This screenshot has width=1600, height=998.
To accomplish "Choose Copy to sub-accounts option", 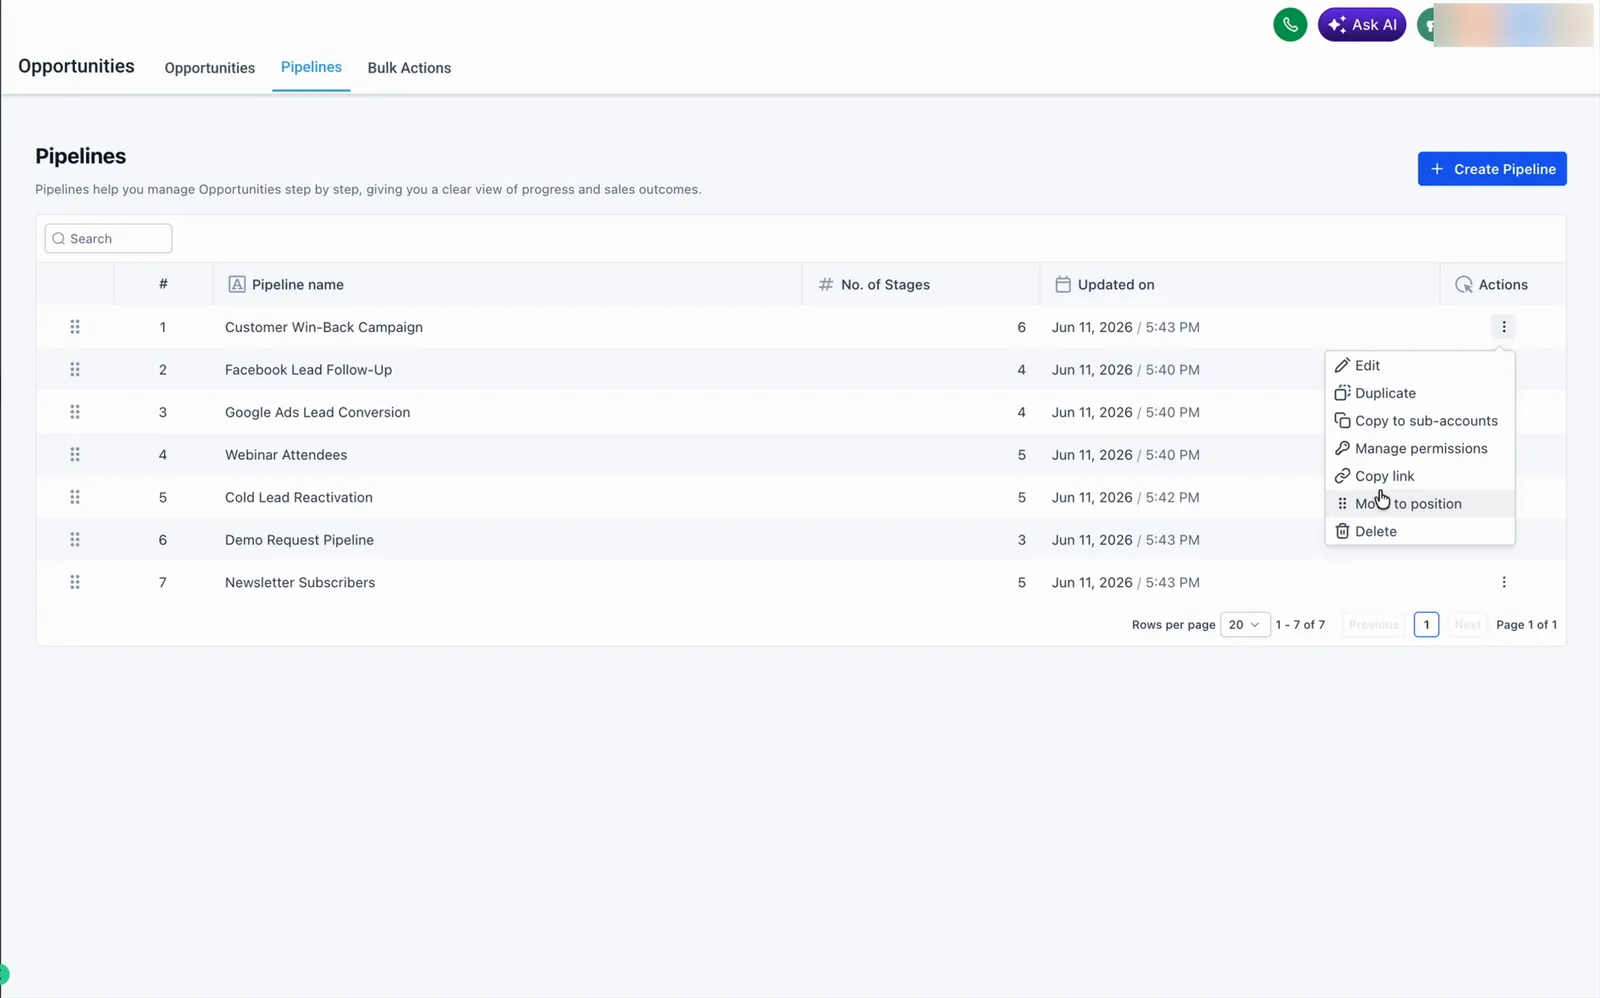I will 1420,421.
